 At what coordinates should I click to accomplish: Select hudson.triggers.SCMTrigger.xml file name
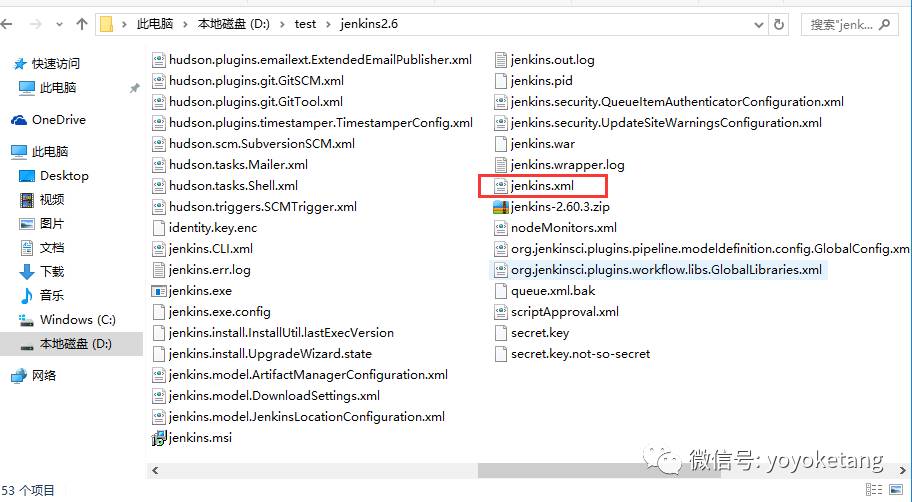[263, 207]
